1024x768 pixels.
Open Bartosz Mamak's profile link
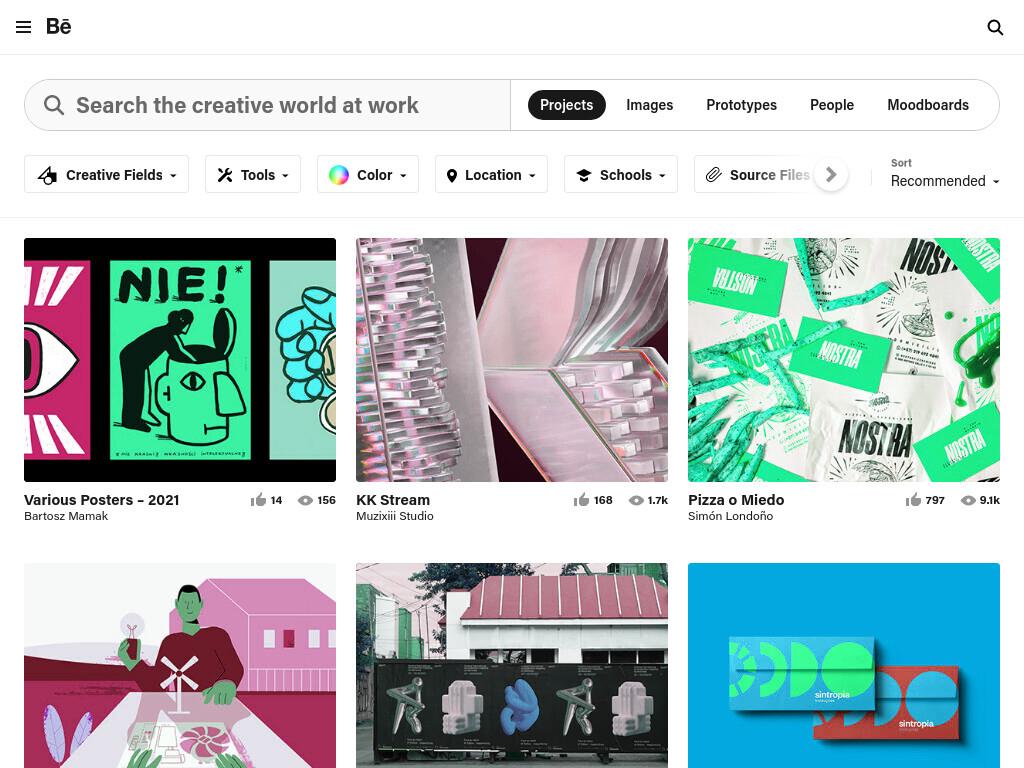[66, 516]
